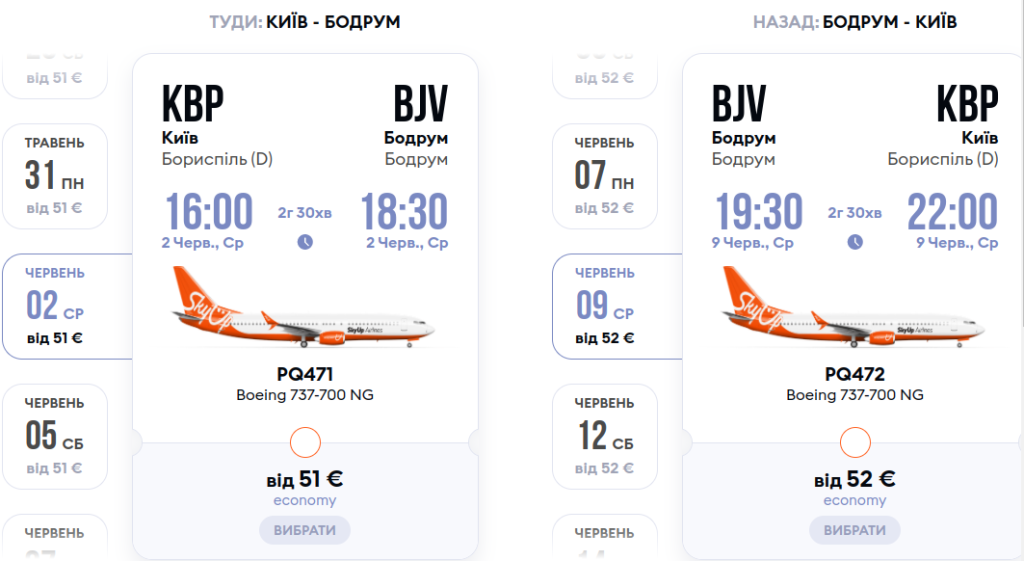This screenshot has width=1024, height=561.
Task: Select the economy fare radio for 52 €
Action: 854,442
